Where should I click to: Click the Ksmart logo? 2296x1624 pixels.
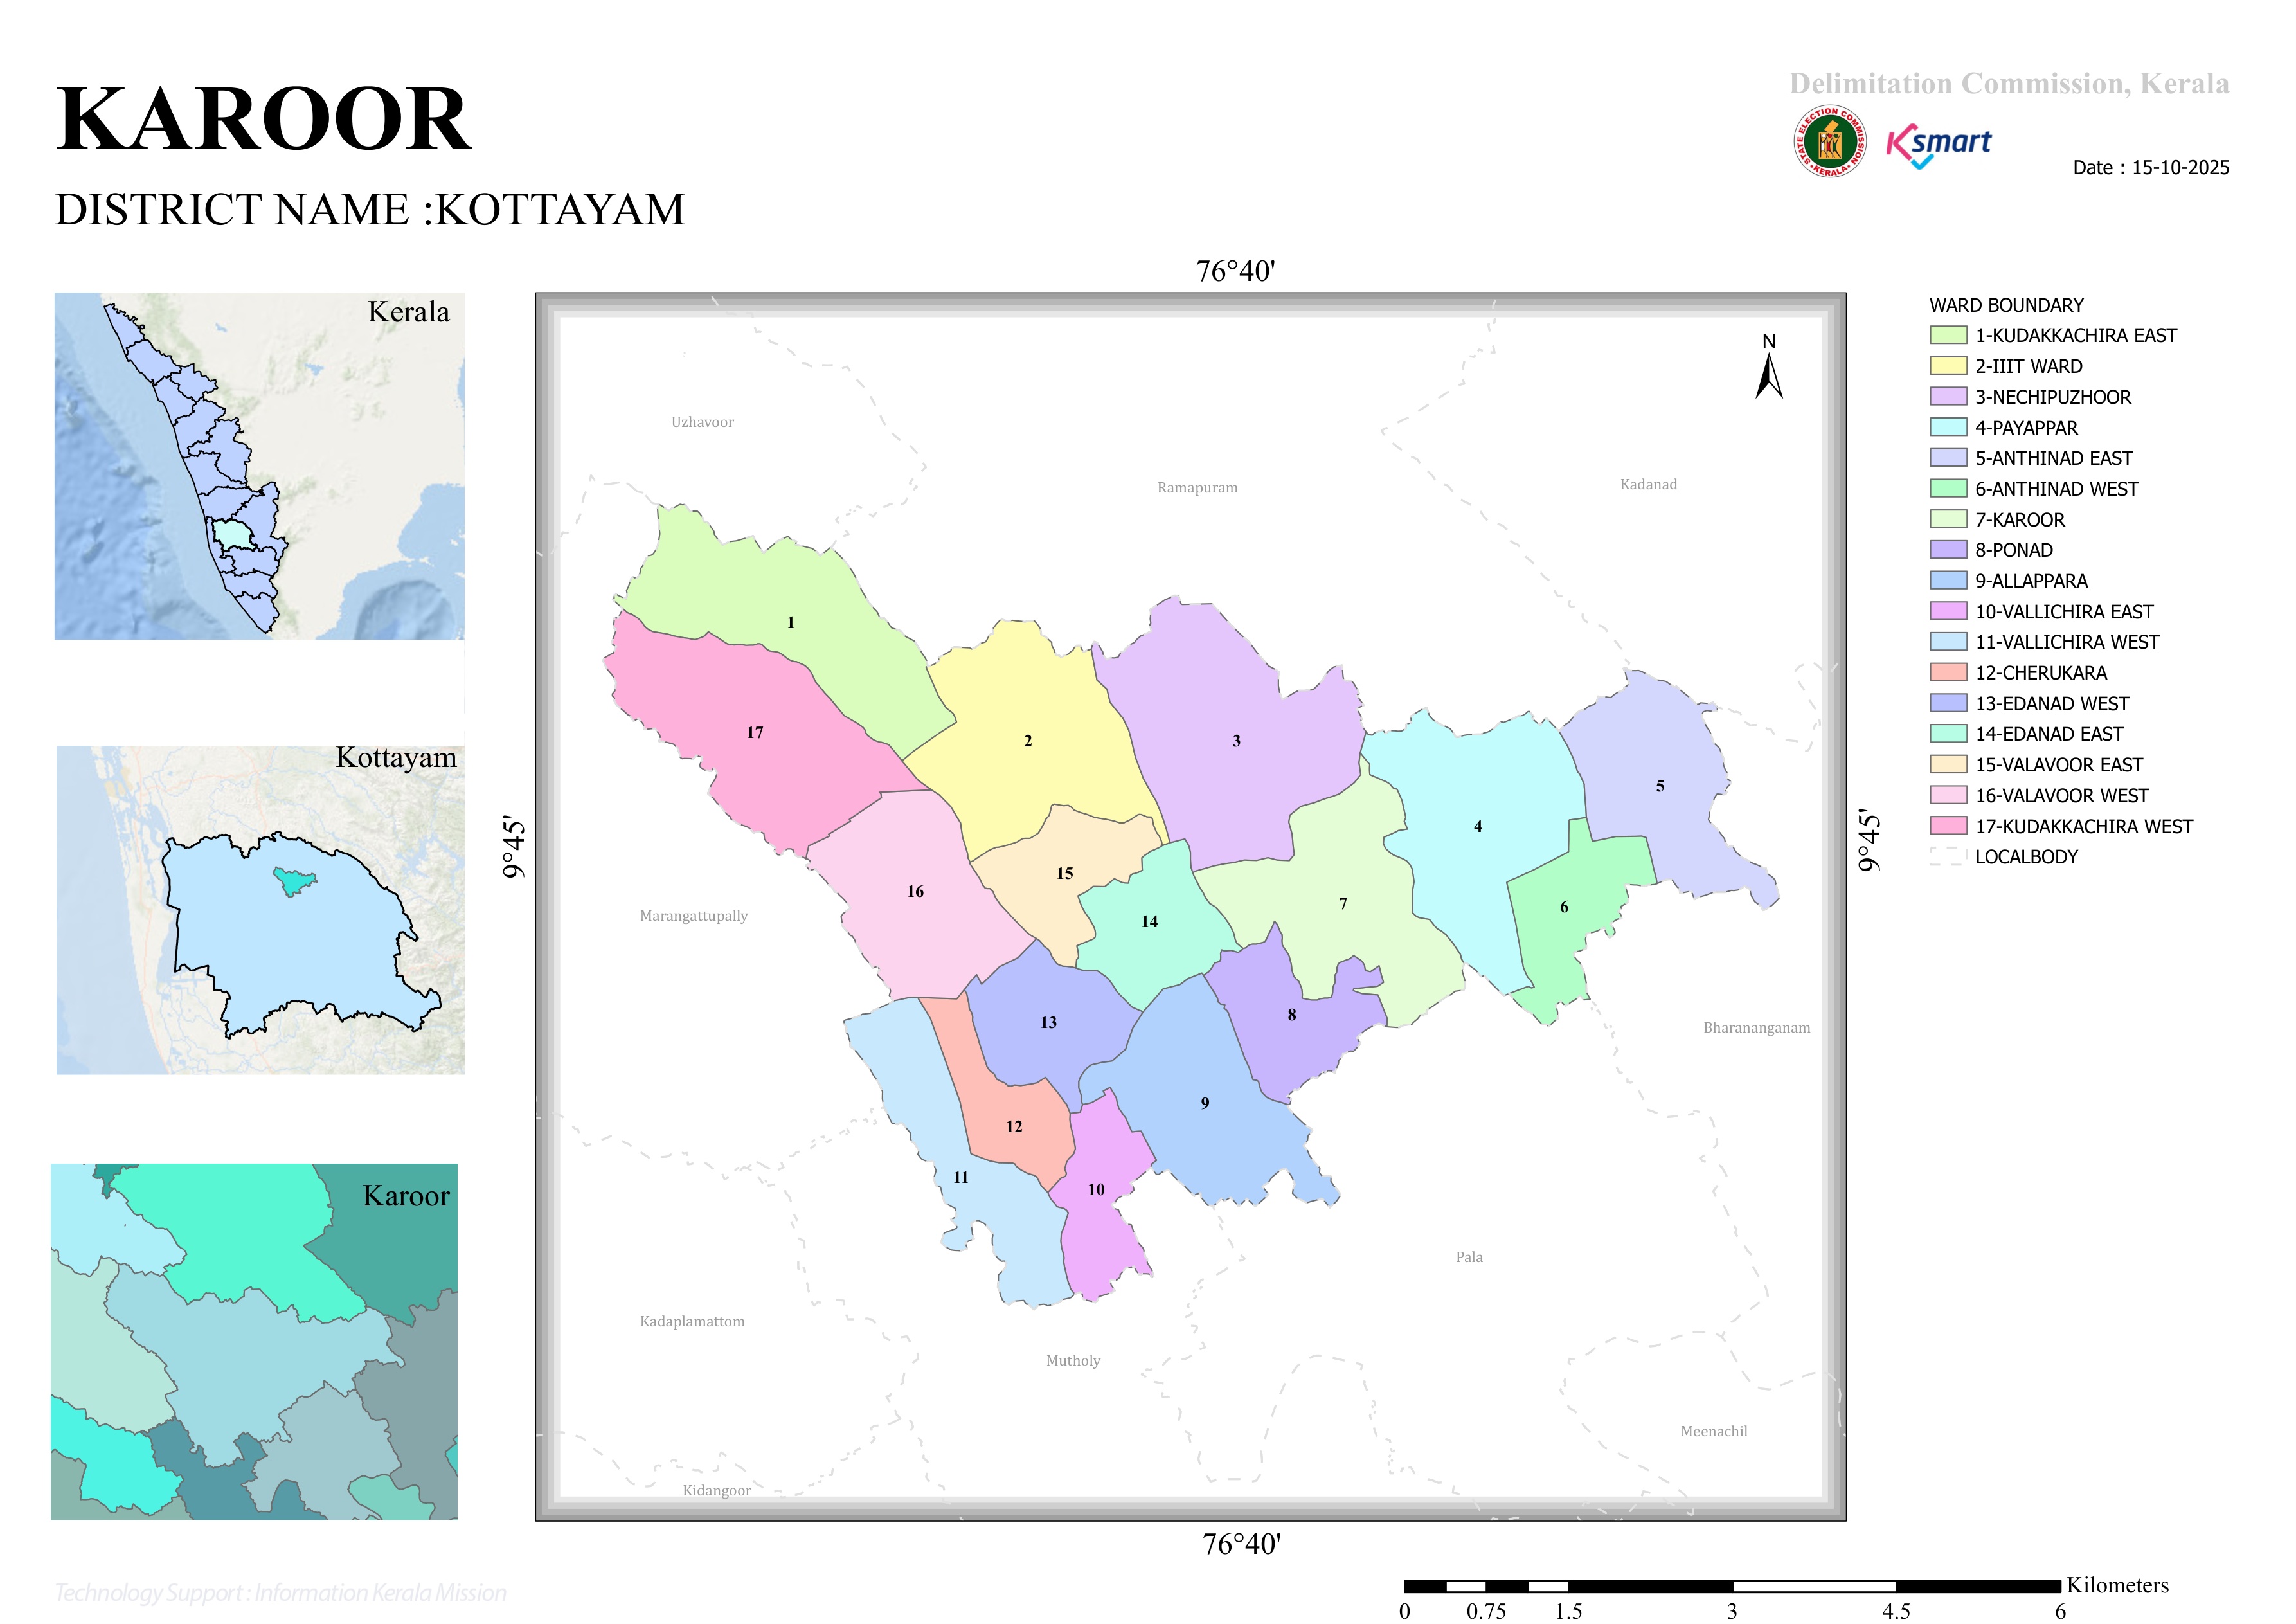click(1938, 146)
